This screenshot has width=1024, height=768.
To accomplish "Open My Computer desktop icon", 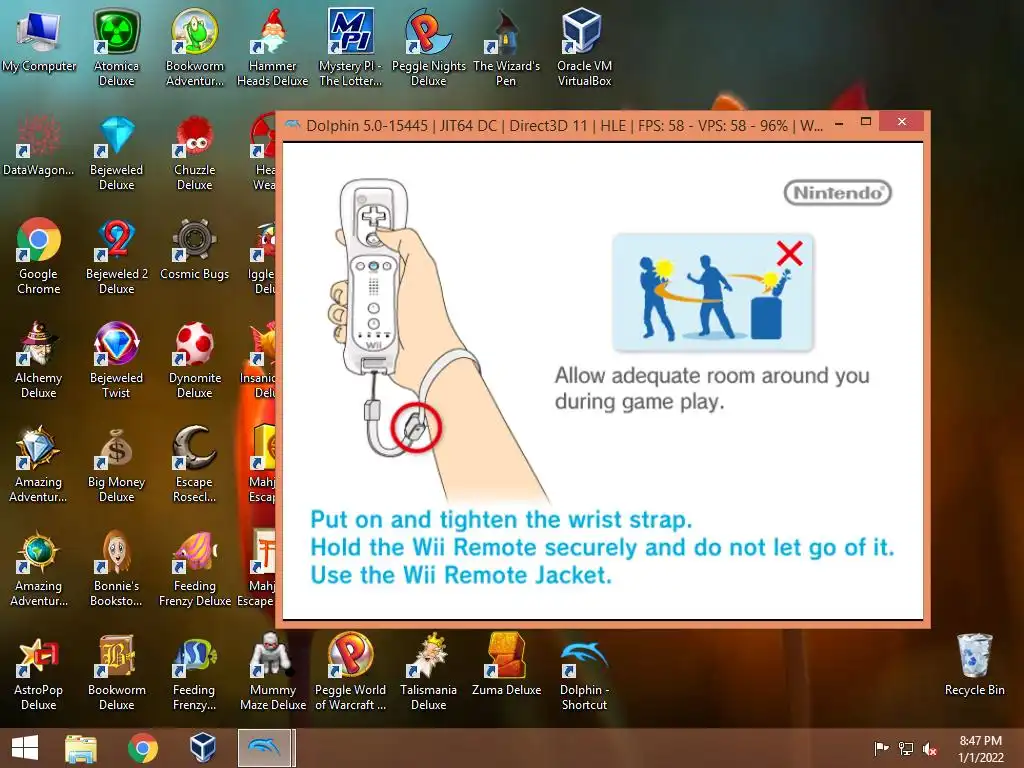I will pos(39,41).
